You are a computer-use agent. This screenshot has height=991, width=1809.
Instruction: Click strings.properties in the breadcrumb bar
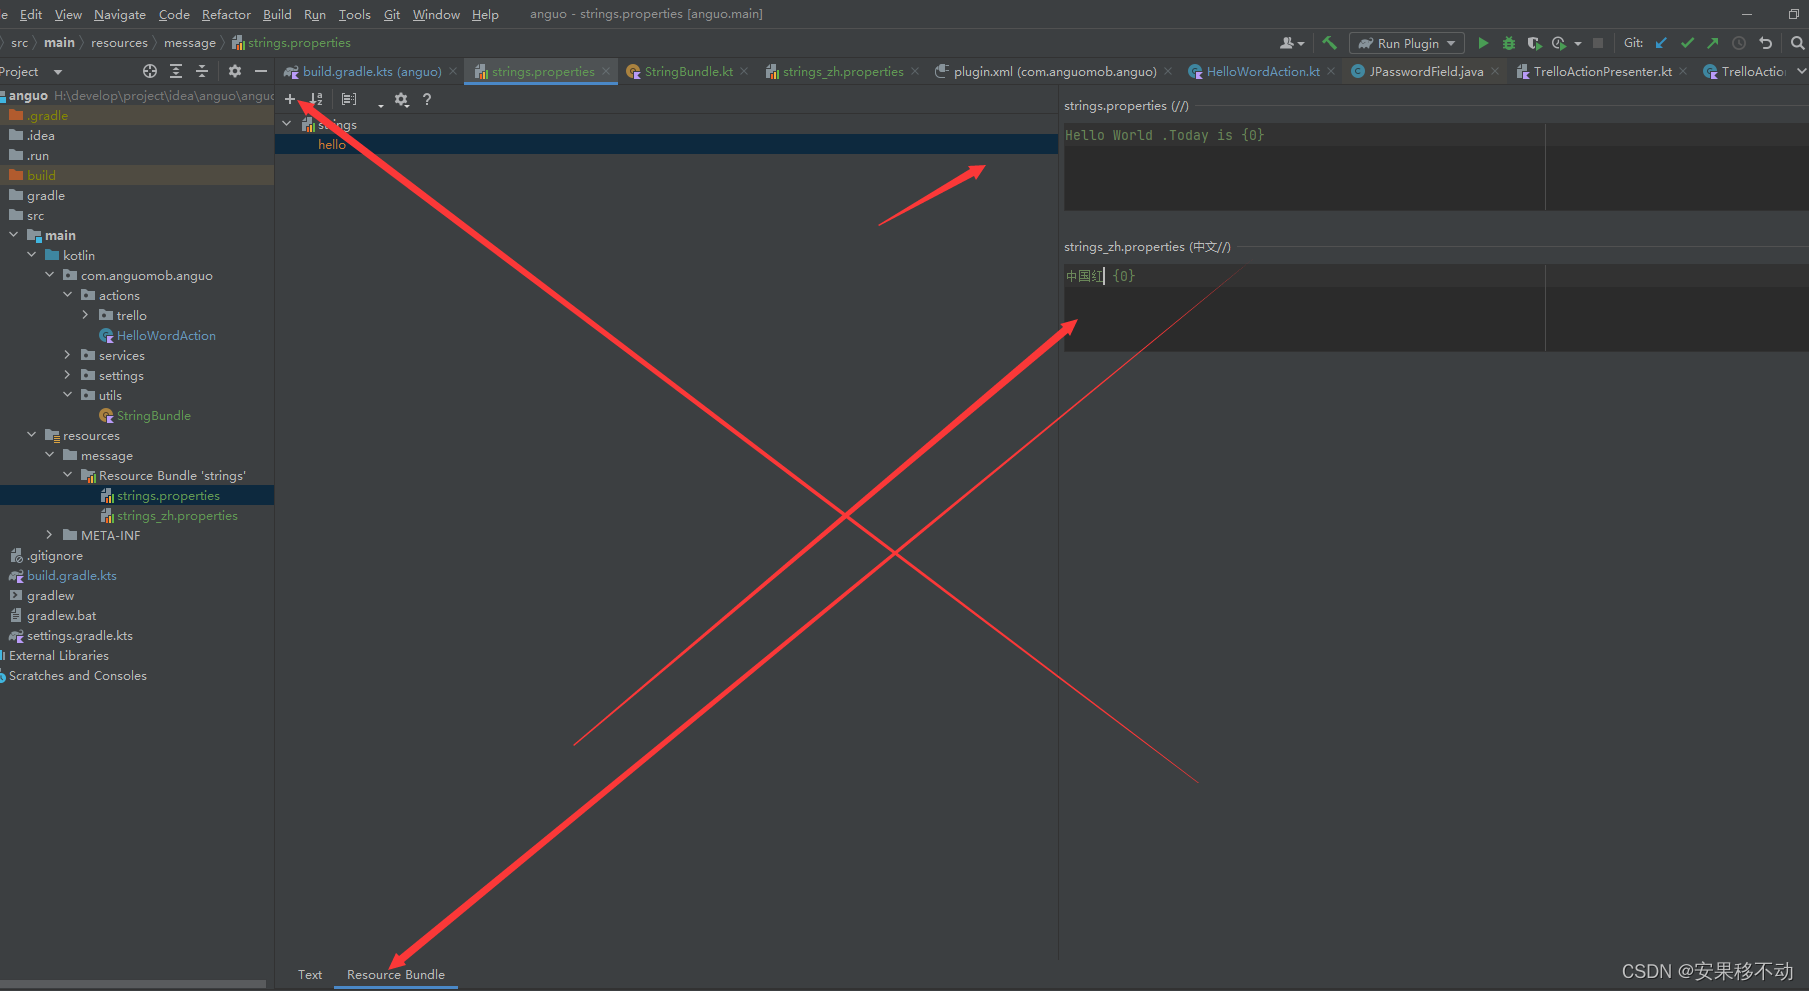point(300,43)
